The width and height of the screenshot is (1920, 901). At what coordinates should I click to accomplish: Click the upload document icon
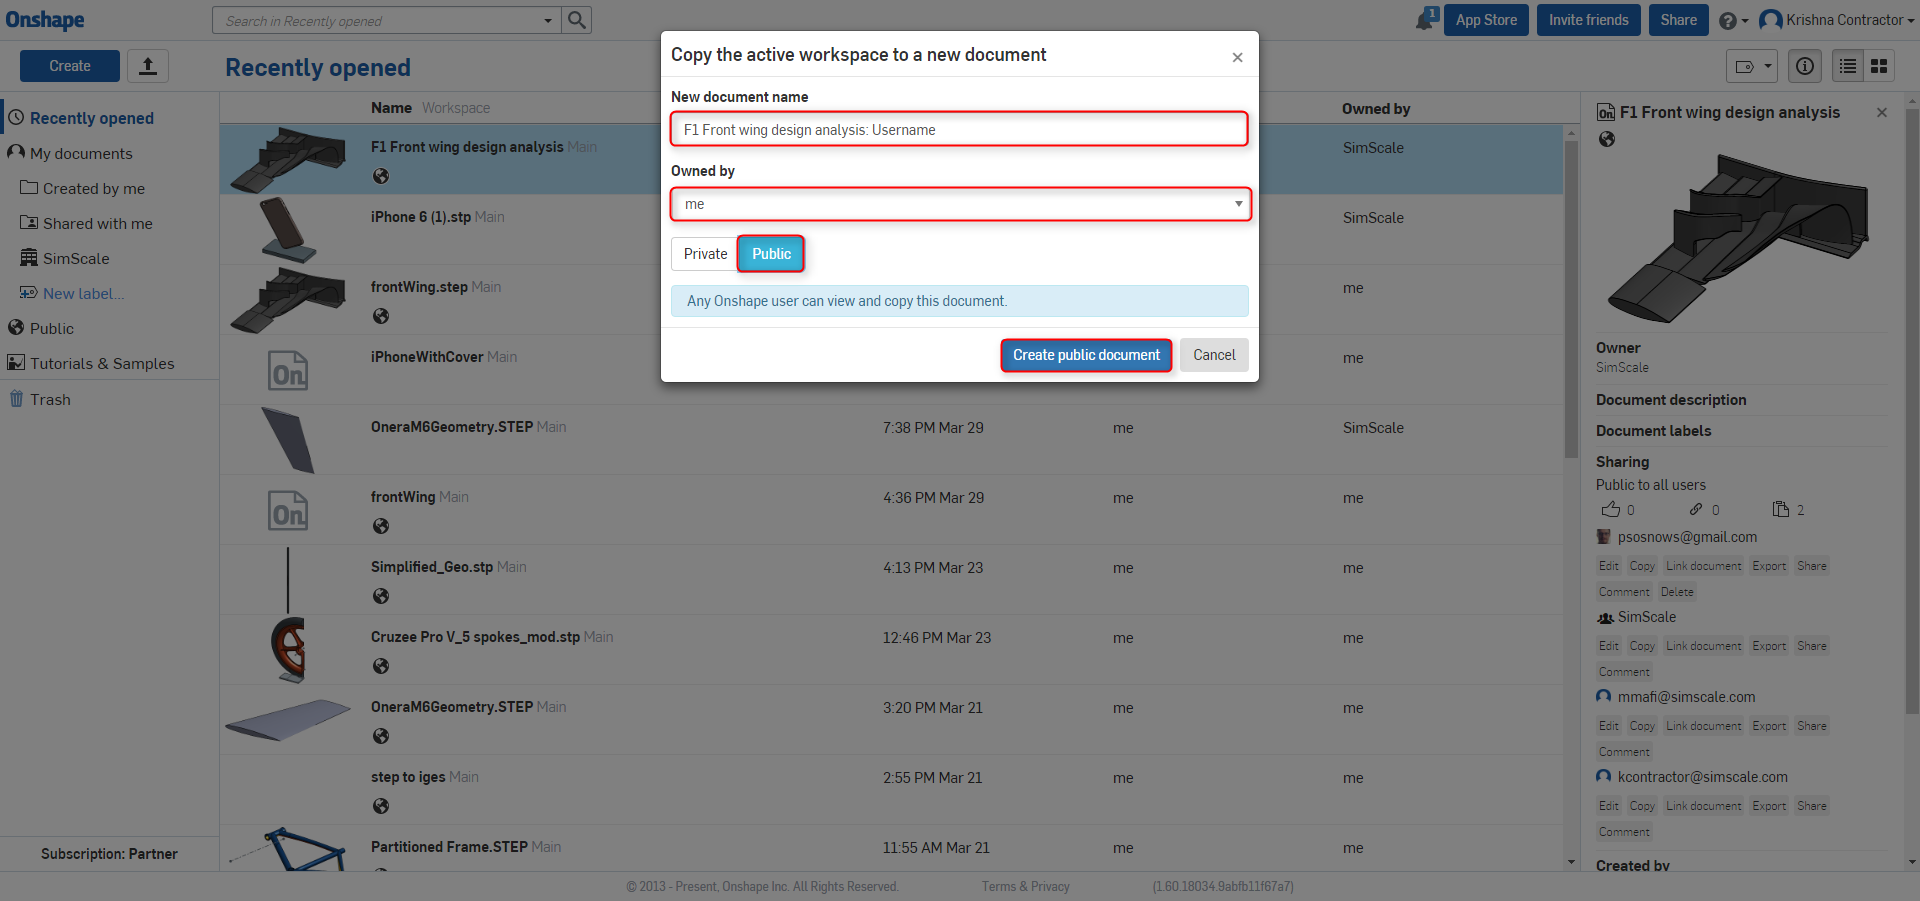(x=148, y=66)
